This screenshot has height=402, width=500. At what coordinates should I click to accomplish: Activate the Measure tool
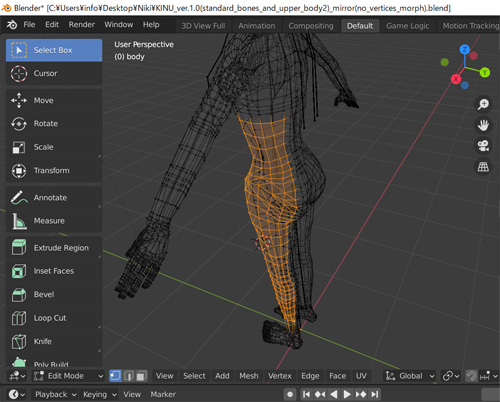54,221
